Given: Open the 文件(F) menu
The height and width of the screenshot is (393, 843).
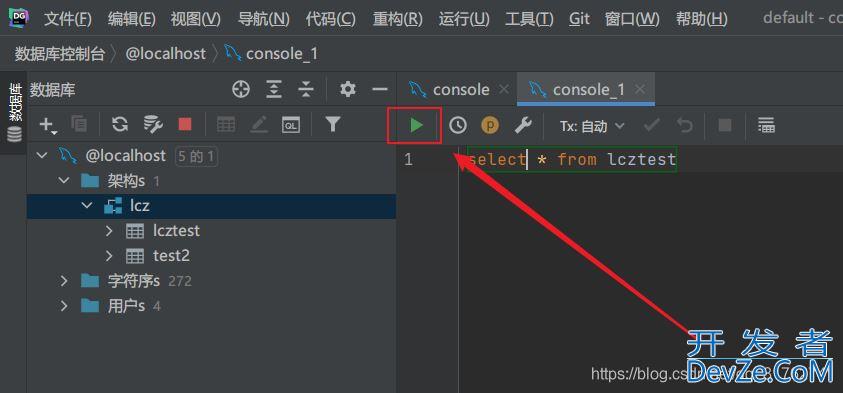Looking at the screenshot, I should 68,19.
